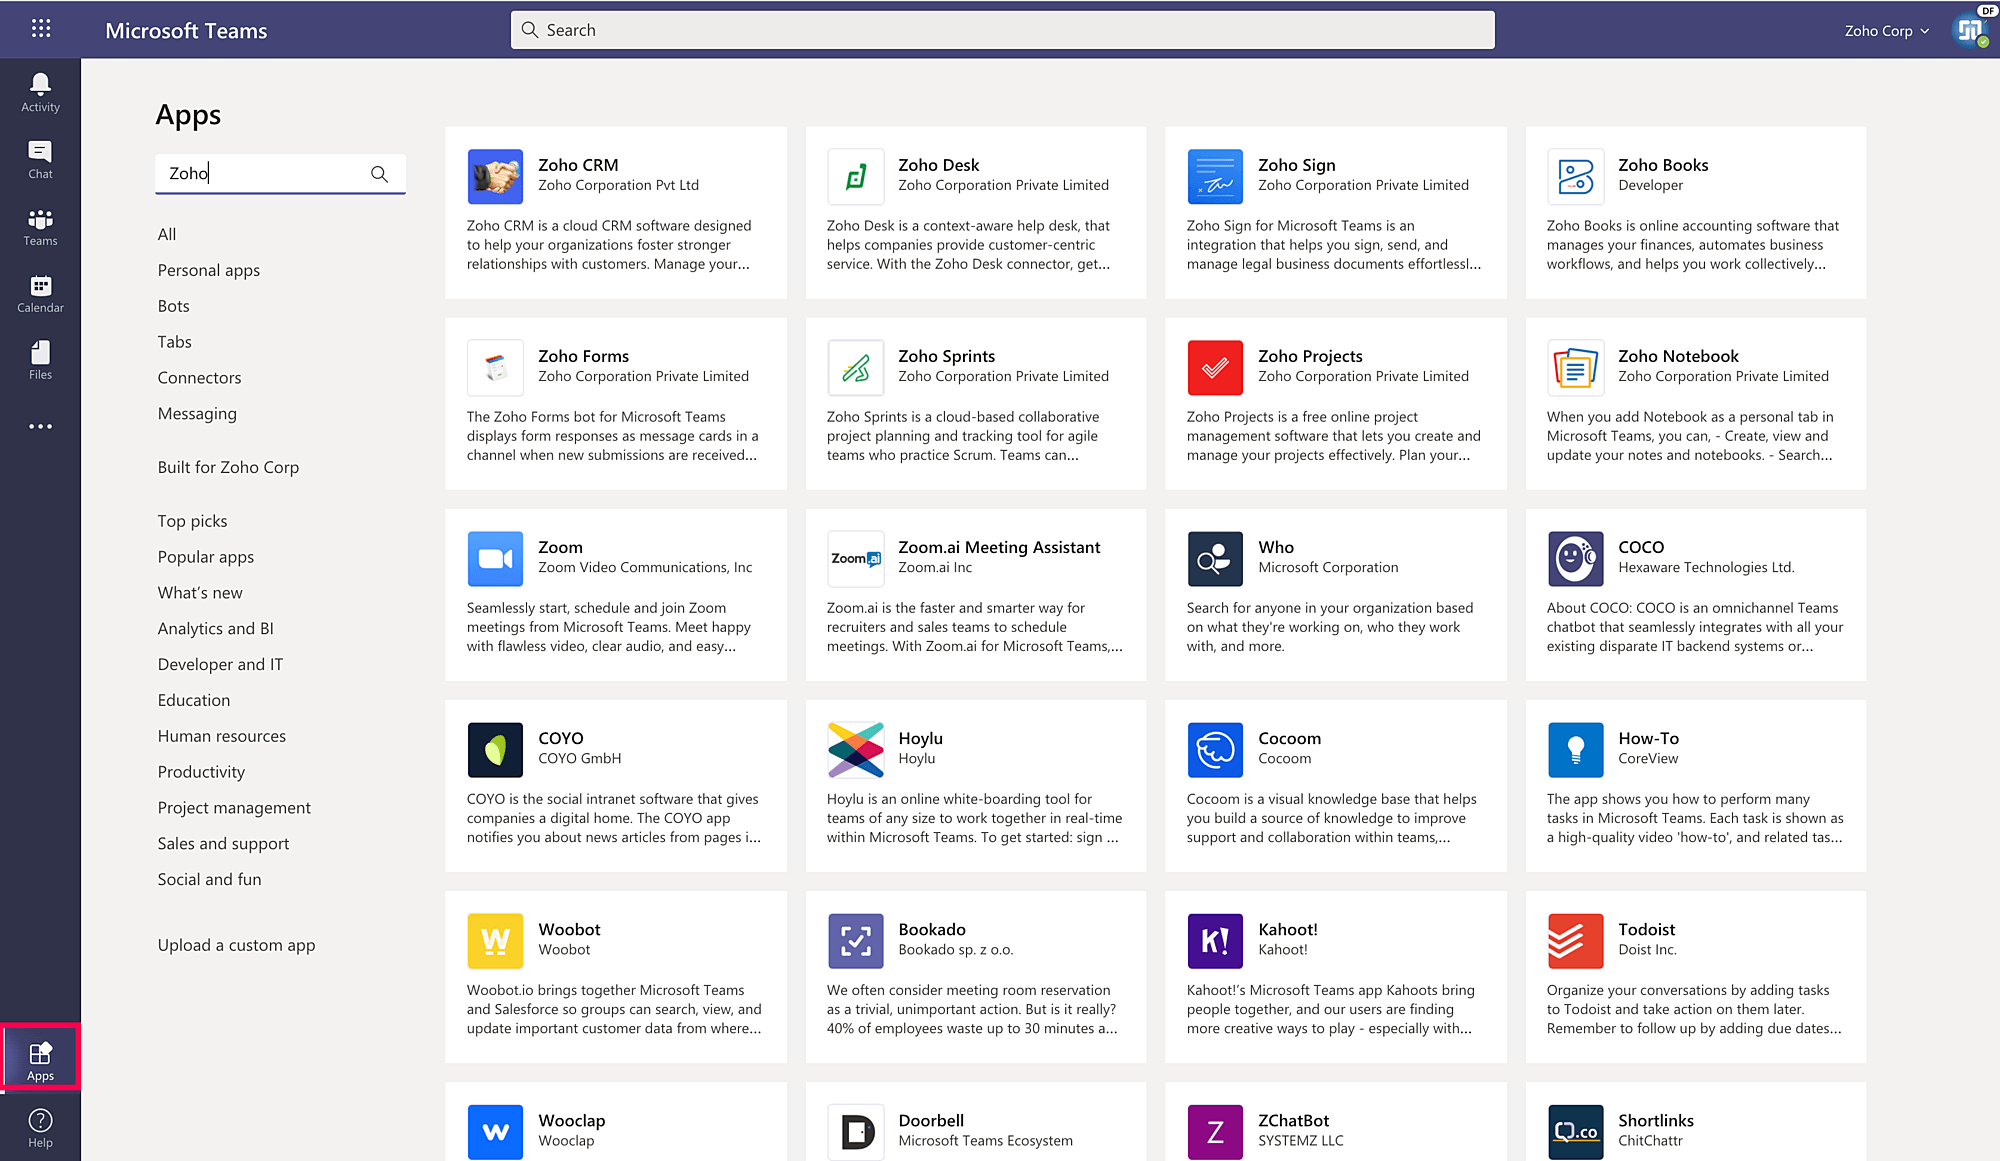Filter apps by Project management
Viewport: 2000px width, 1161px height.
tap(234, 808)
